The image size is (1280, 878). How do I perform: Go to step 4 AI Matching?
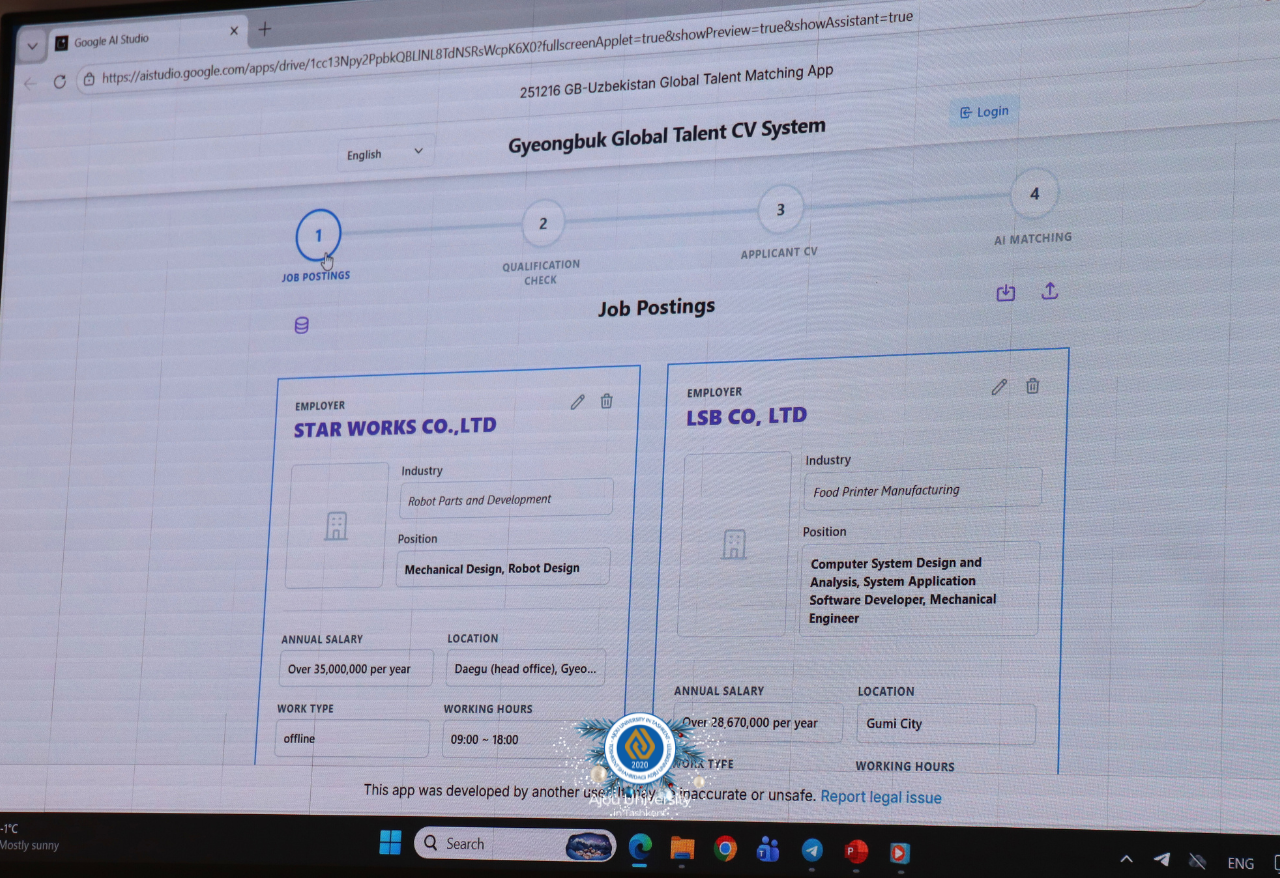(x=1034, y=195)
